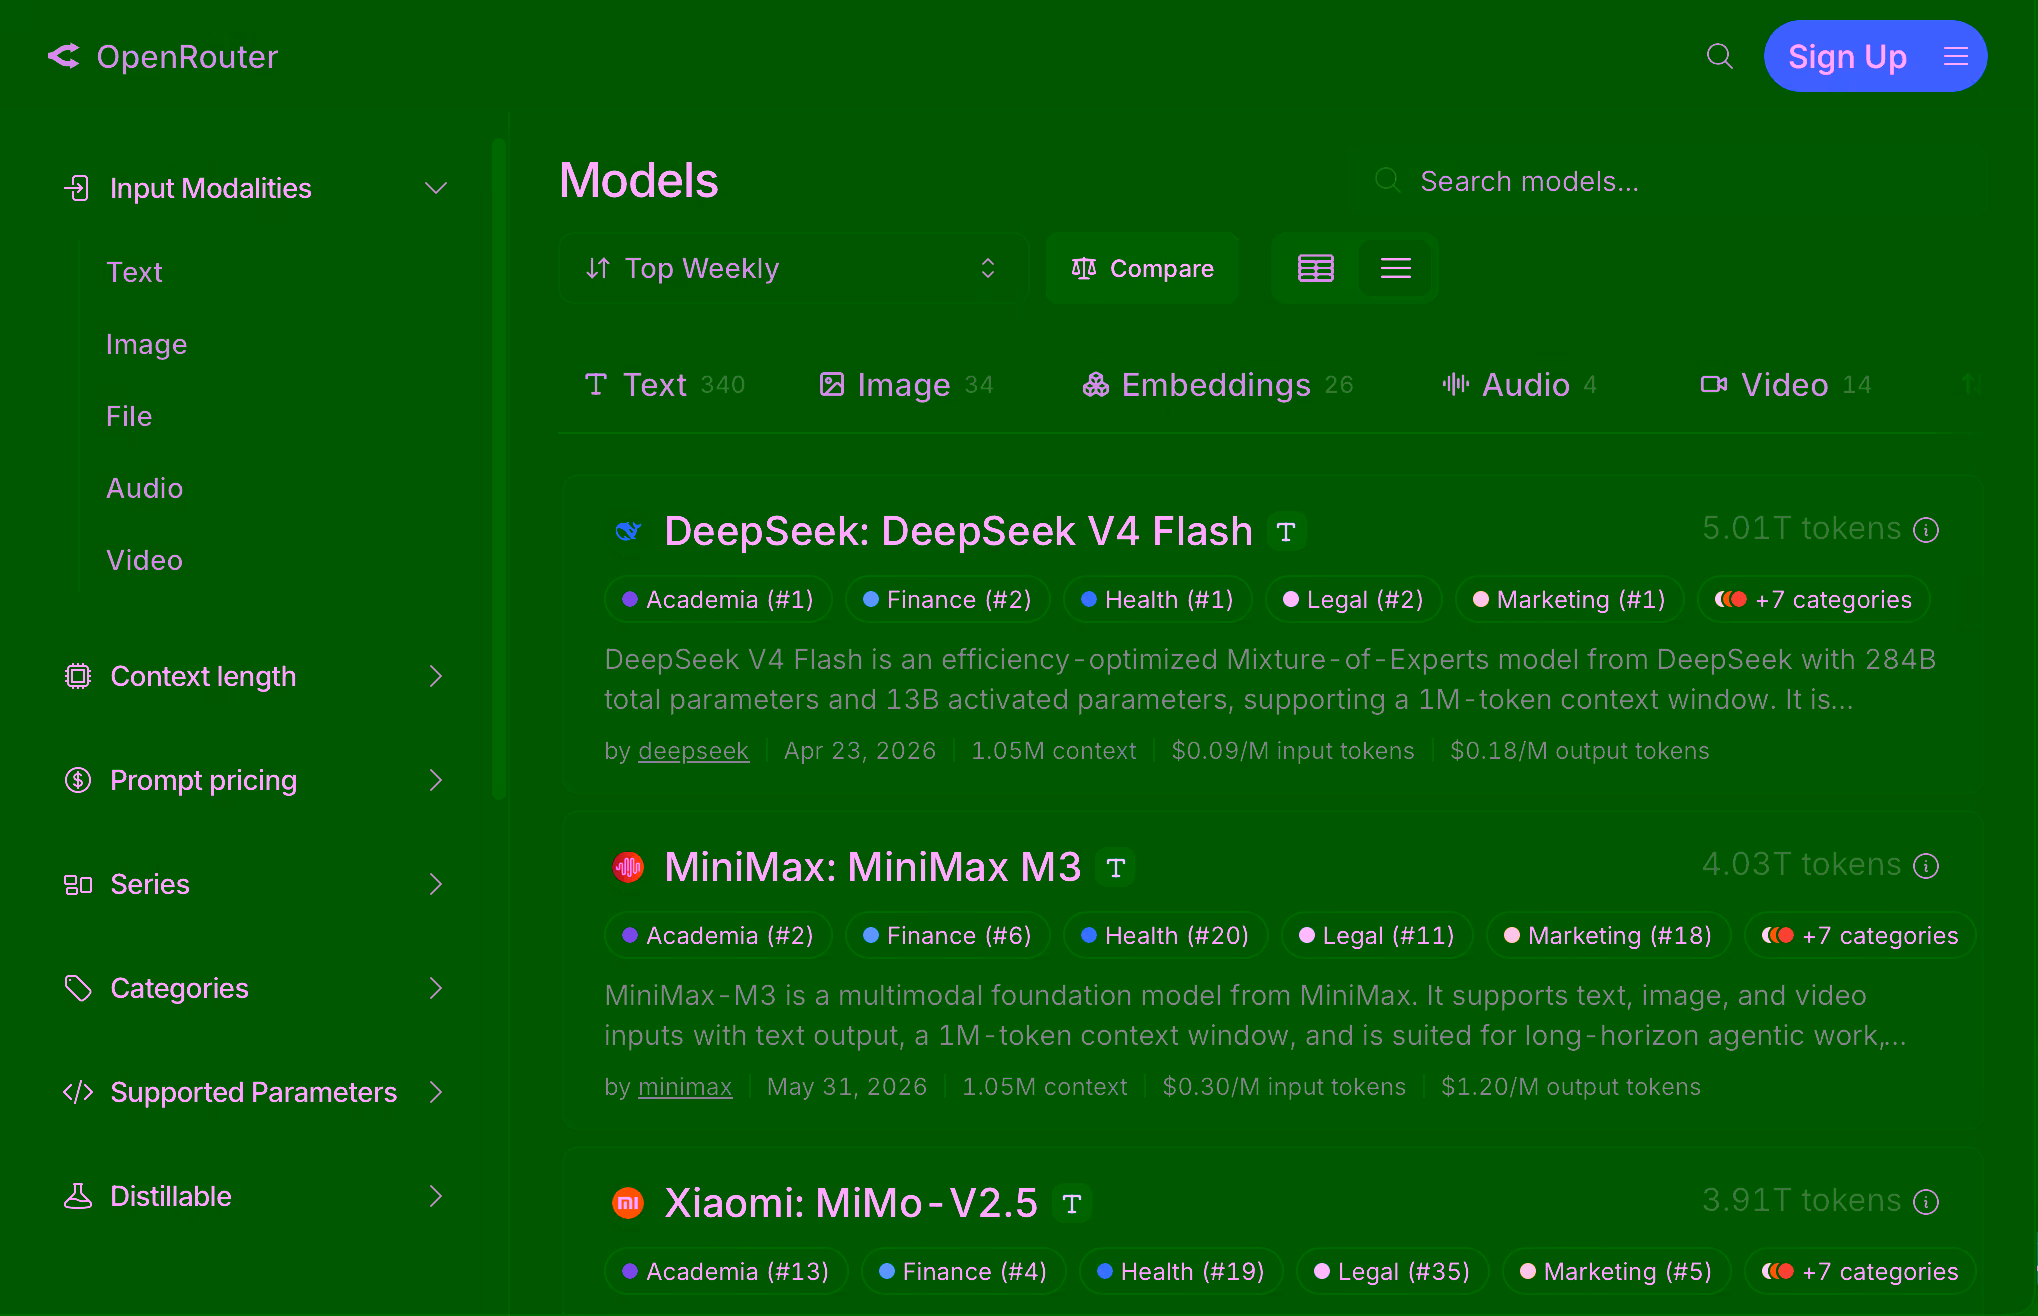Image resolution: width=2038 pixels, height=1316 pixels.
Task: Click the Legal (#11) tag on MiniMax
Action: [1377, 936]
